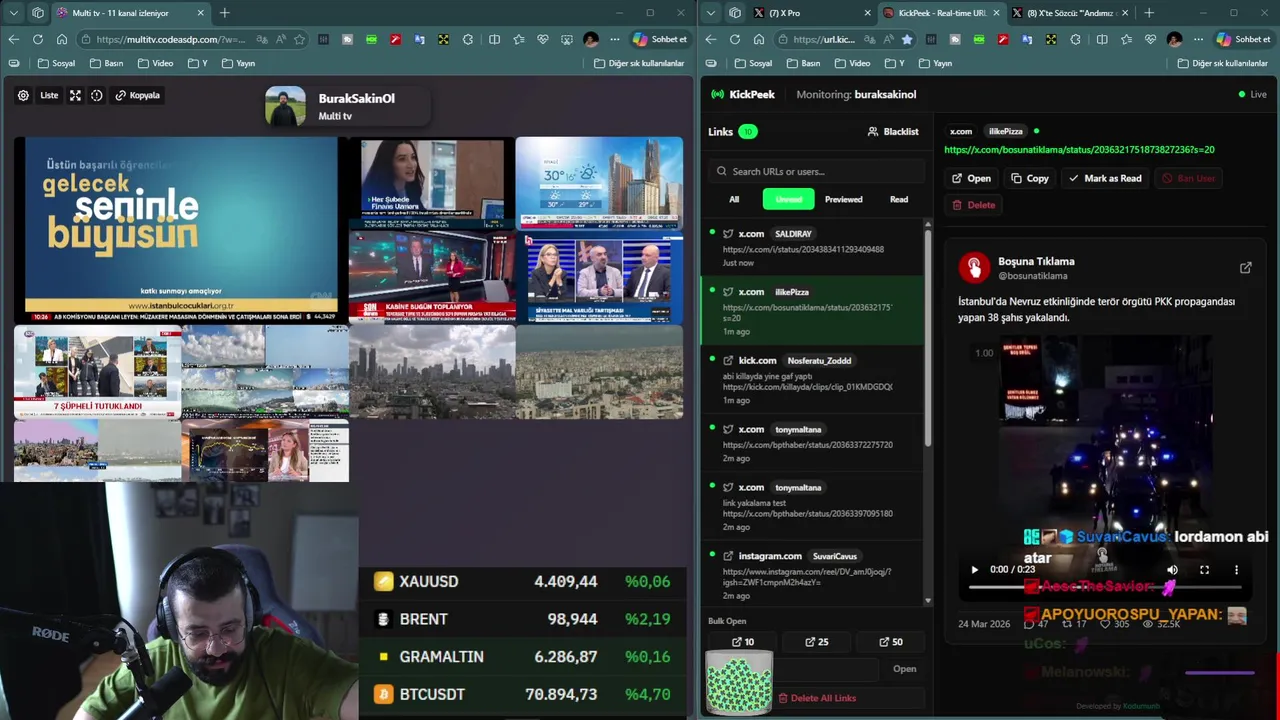Click blue favorite star in KickPeek address bar
The image size is (1280, 720).
tap(906, 39)
